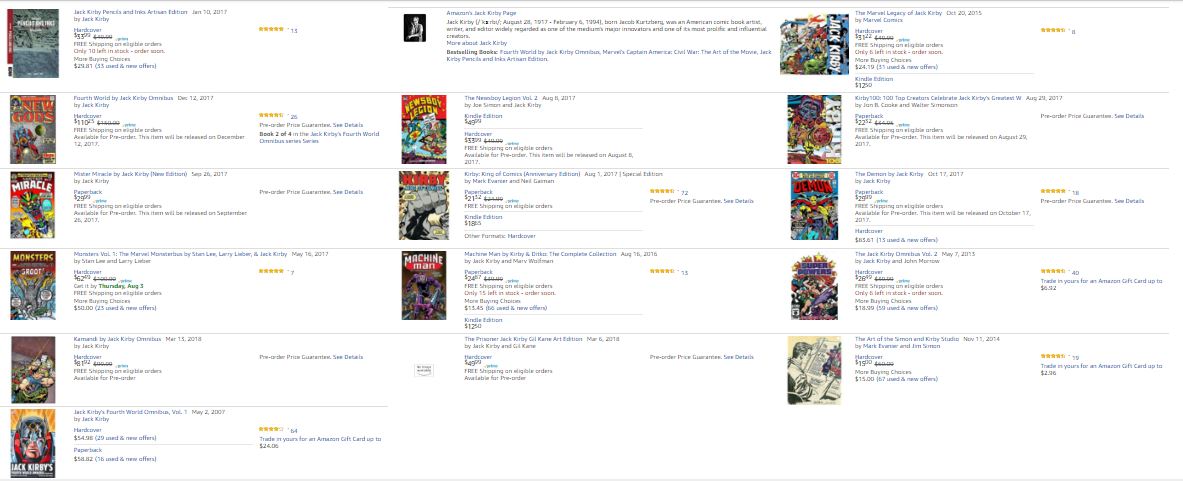Select Kindle Edition for Machine Man
This screenshot has width=1183, height=481.
click(x=483, y=320)
